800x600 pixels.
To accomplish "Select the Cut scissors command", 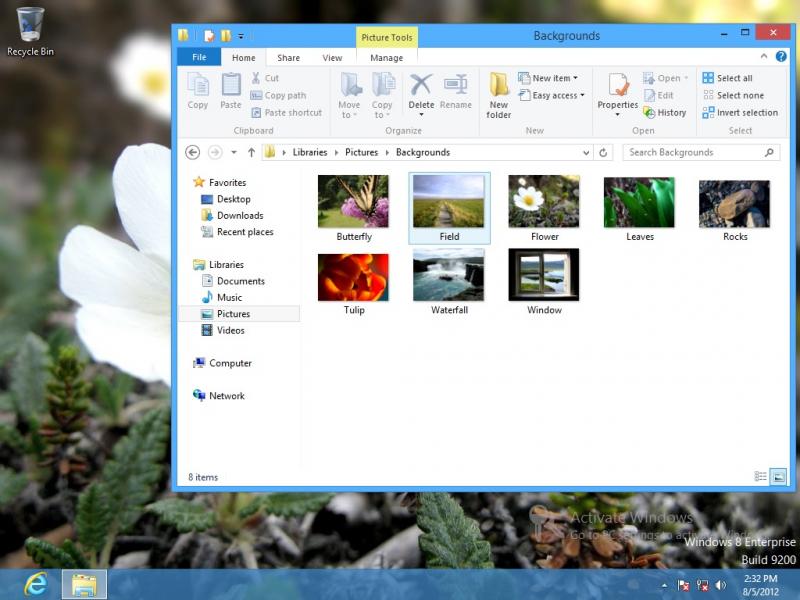I will click(x=265, y=78).
